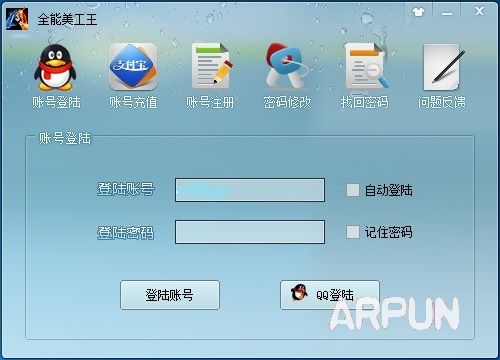The image size is (500, 360).
Task: Select the 问题反馈 label
Action: (442, 102)
